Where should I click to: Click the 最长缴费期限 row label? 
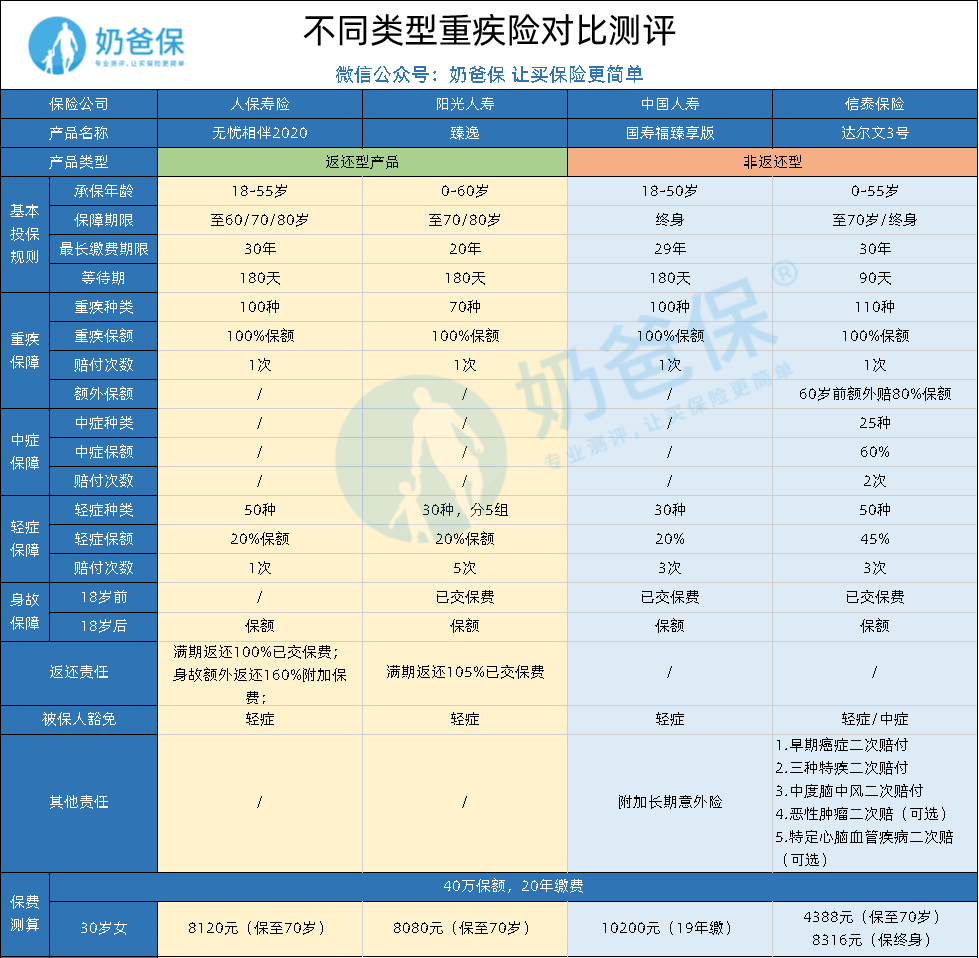104,249
